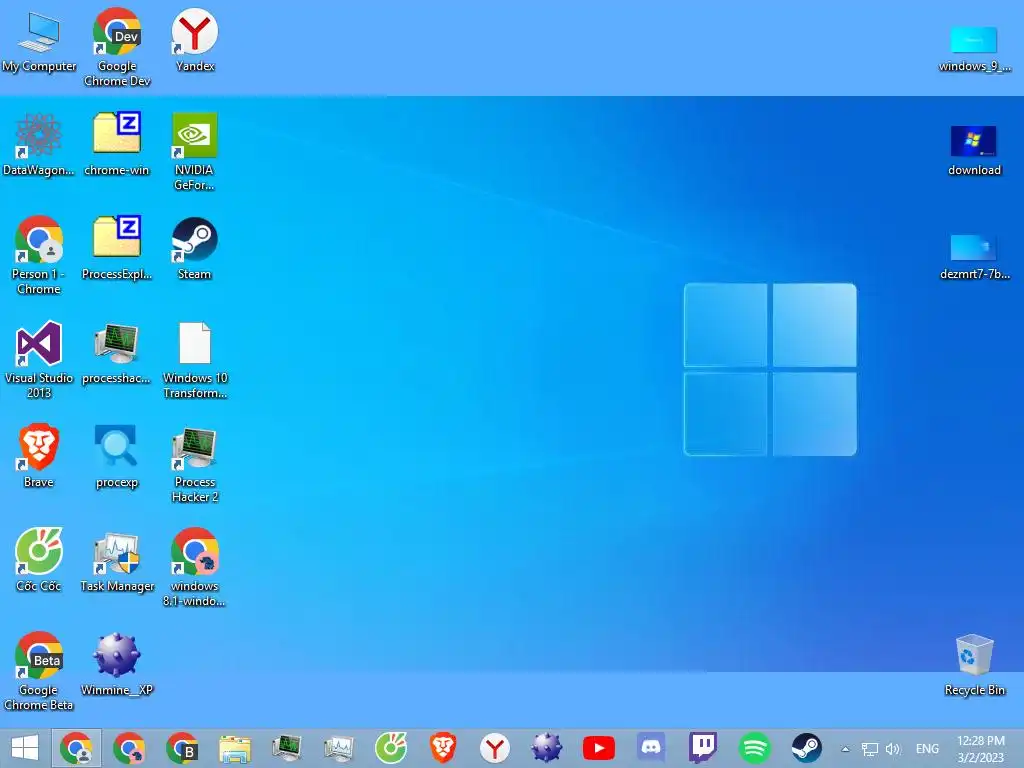Open the clock showing 12:28 PM
Screen dimensions: 1024x768
click(980, 749)
